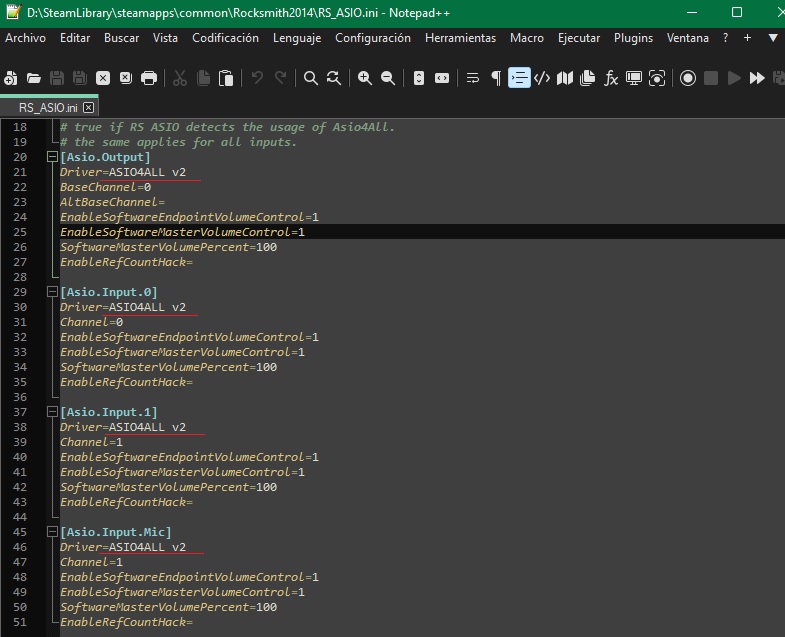Collapse the [Asio.Input.1] section fold
The height and width of the screenshot is (637, 785).
tap(52, 412)
